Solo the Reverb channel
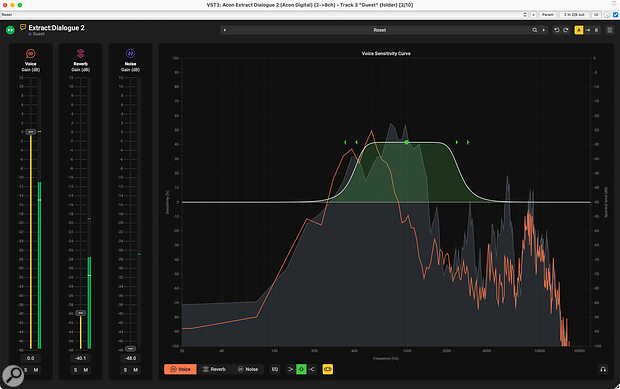The image size is (620, 389). point(76,370)
